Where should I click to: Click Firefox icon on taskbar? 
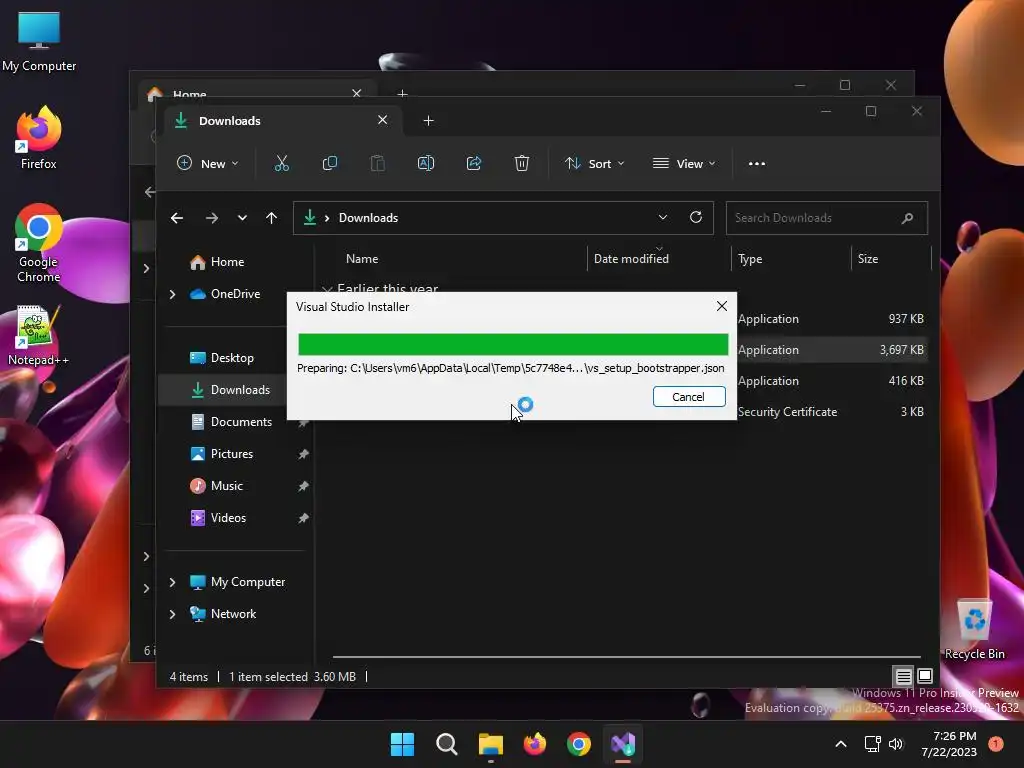tap(535, 744)
